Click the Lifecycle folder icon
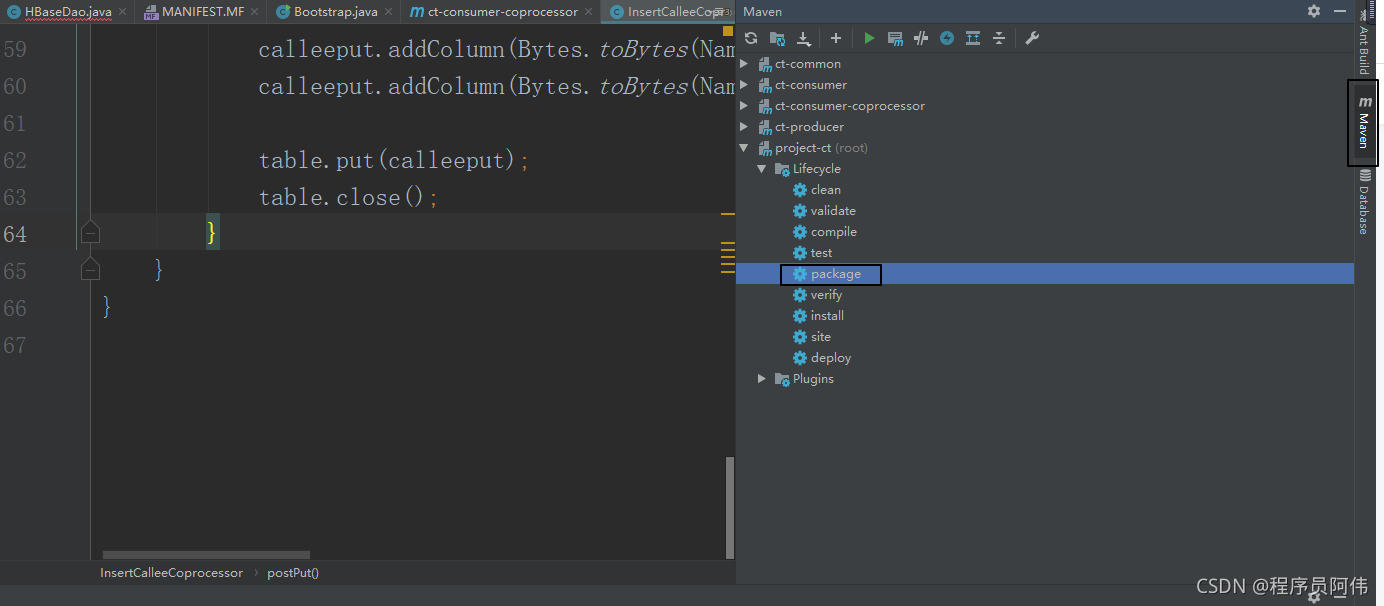 pos(782,169)
